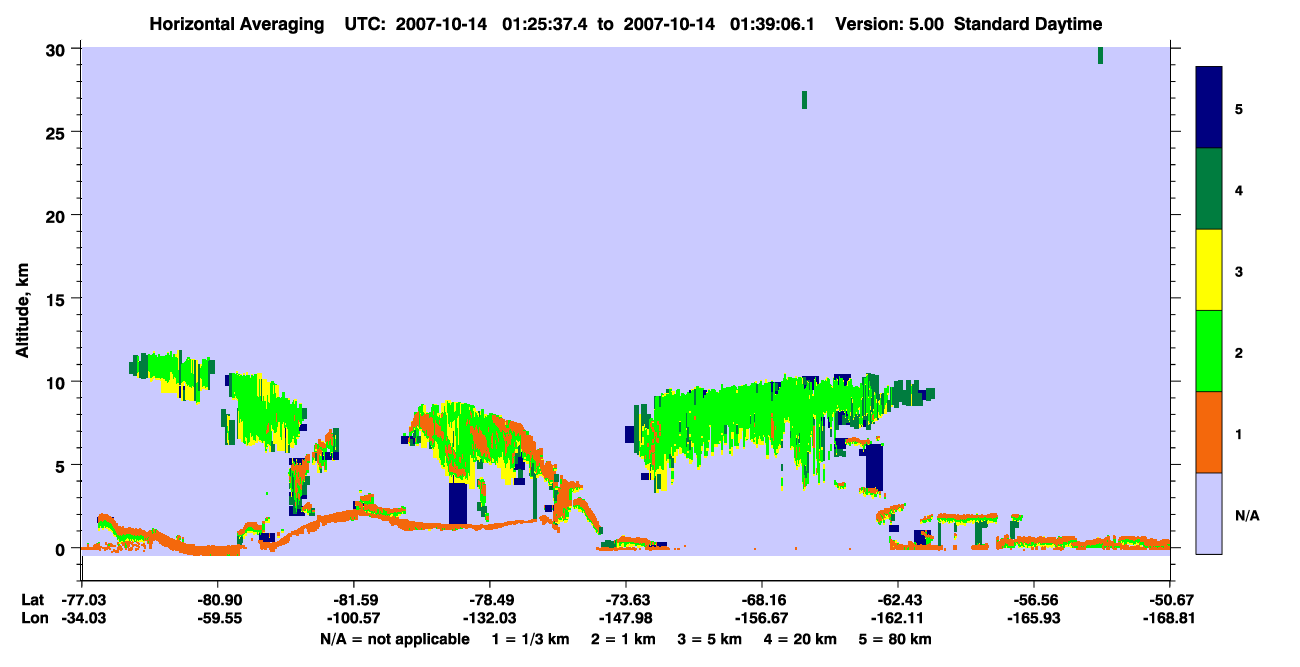
Task: Click 'Version: 5.00' in the title
Action: 890,24
